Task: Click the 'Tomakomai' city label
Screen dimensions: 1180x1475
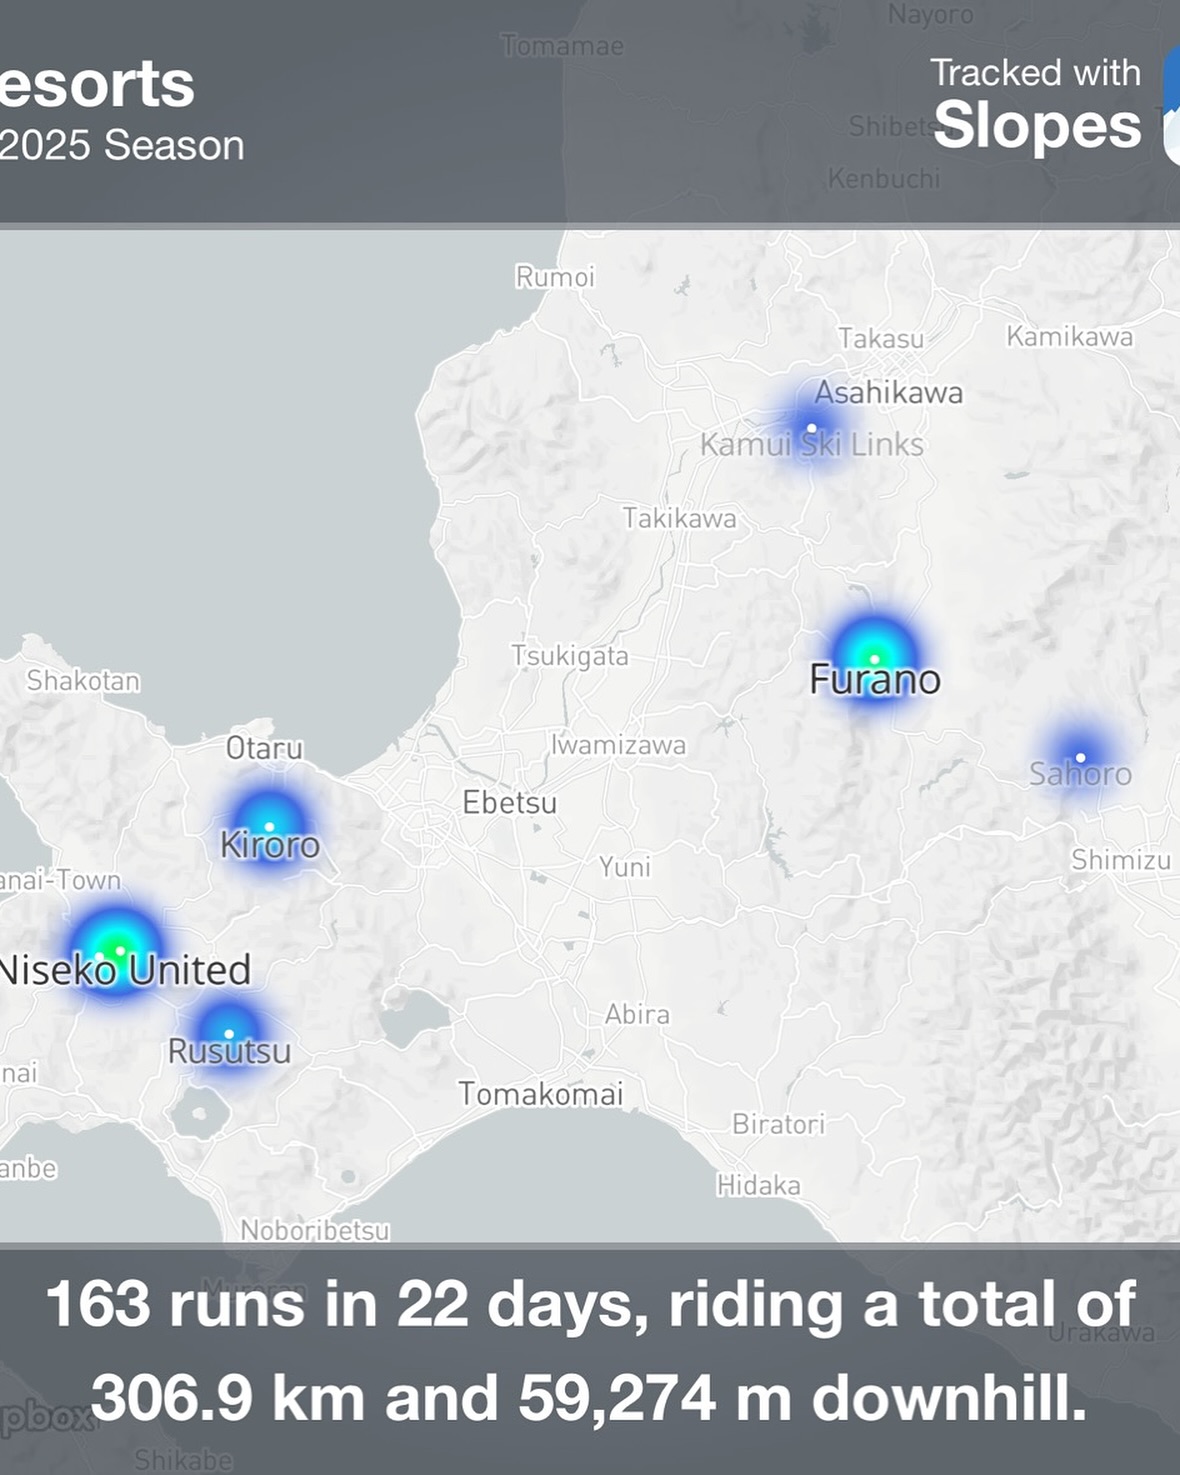Action: click(x=541, y=1094)
